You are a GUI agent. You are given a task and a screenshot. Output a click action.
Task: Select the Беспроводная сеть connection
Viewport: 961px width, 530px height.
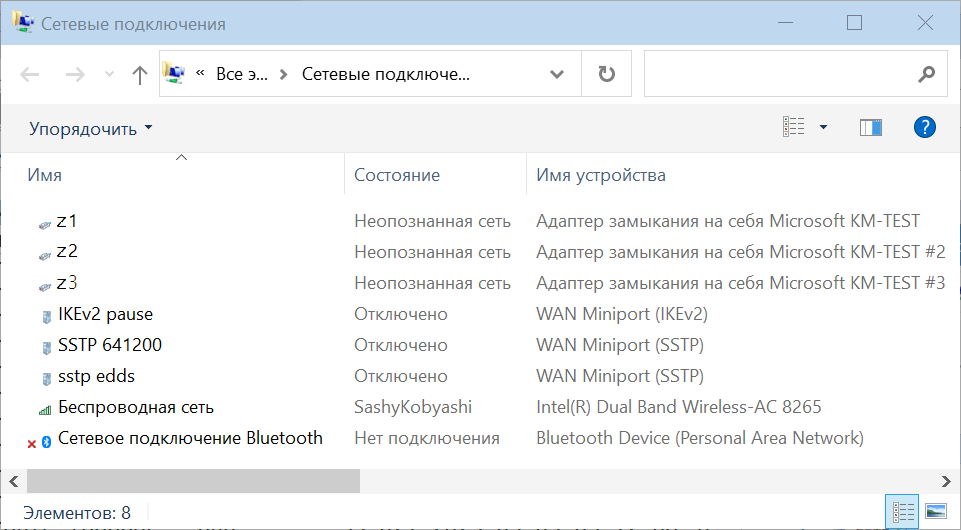coord(135,407)
